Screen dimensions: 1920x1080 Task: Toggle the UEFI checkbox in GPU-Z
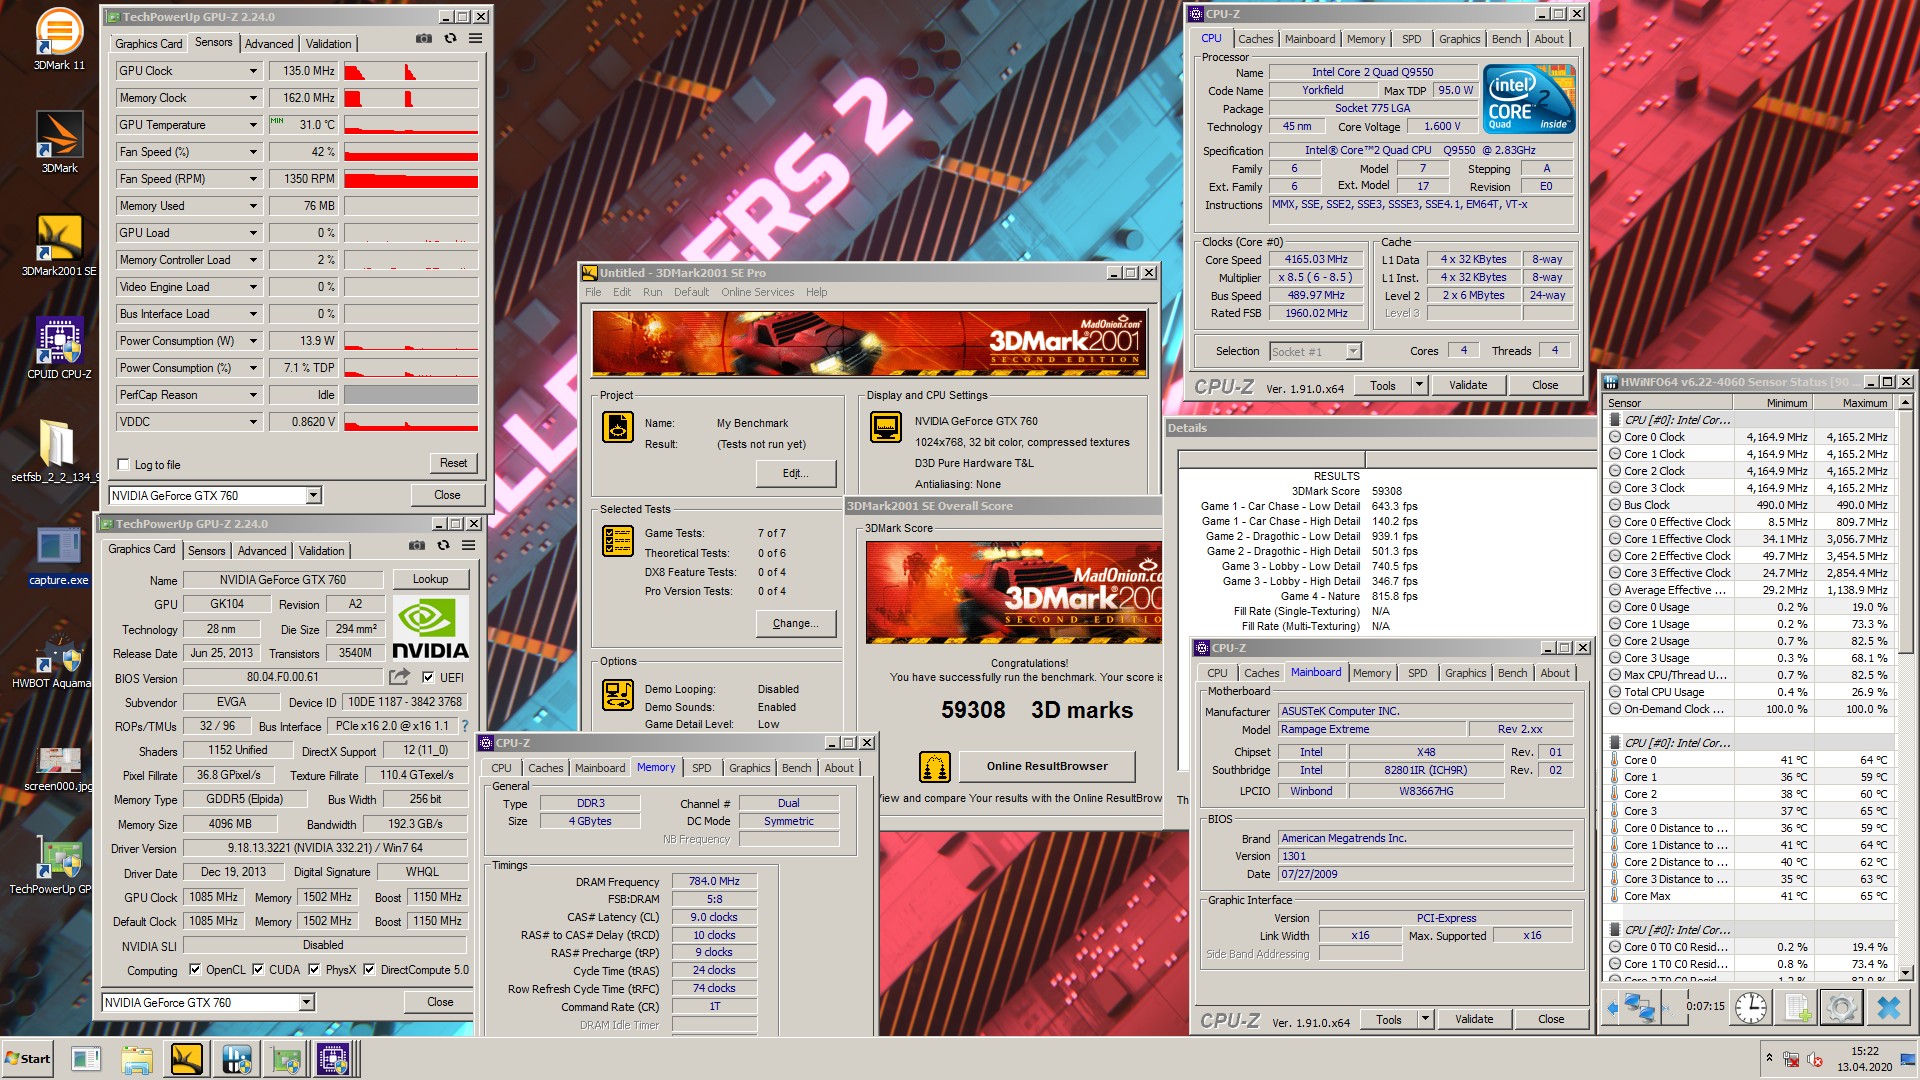tap(428, 677)
